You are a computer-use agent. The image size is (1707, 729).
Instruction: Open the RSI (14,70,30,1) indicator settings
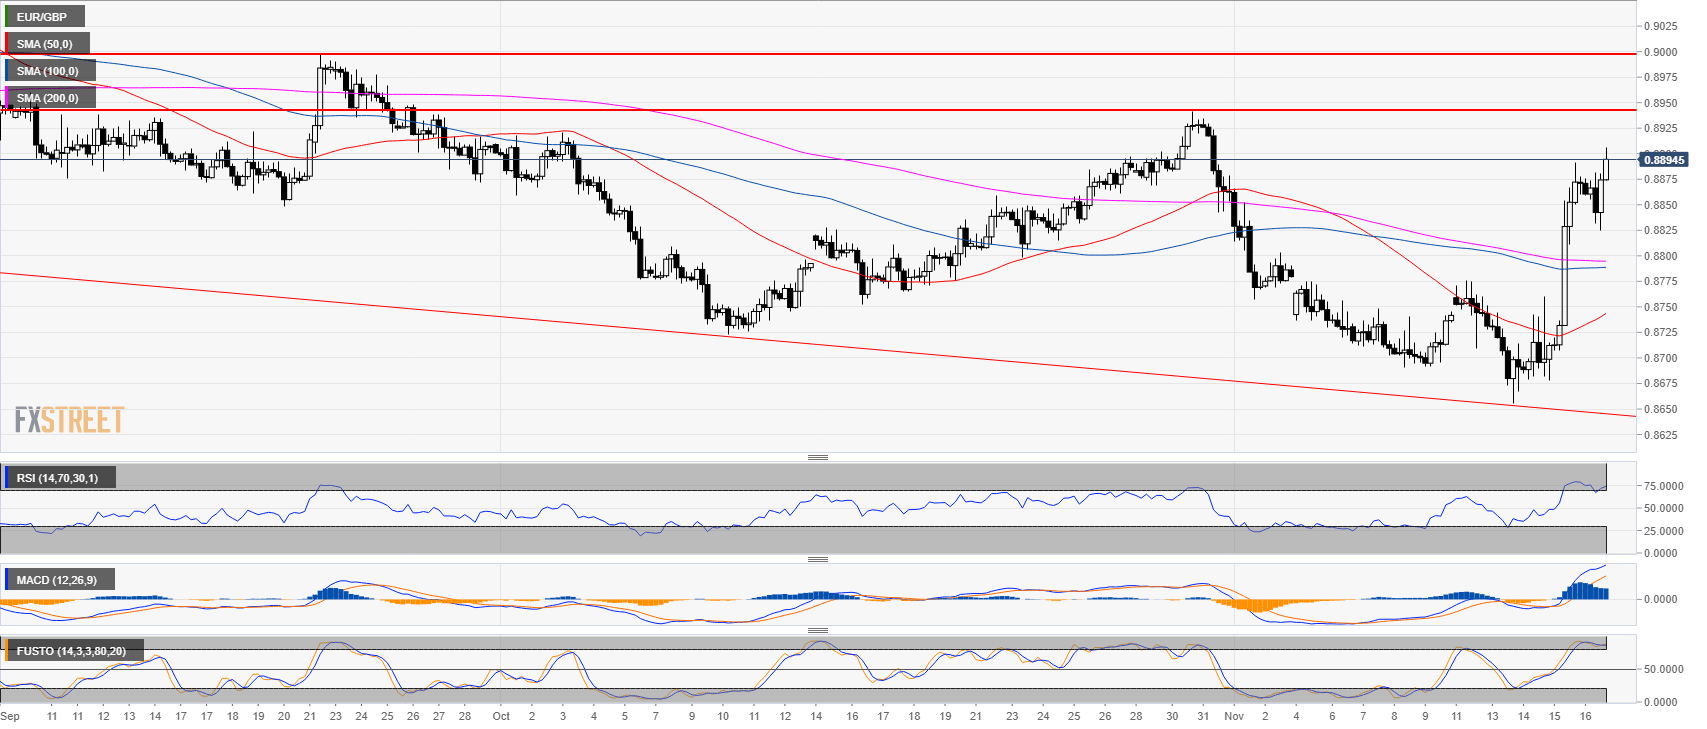58,478
